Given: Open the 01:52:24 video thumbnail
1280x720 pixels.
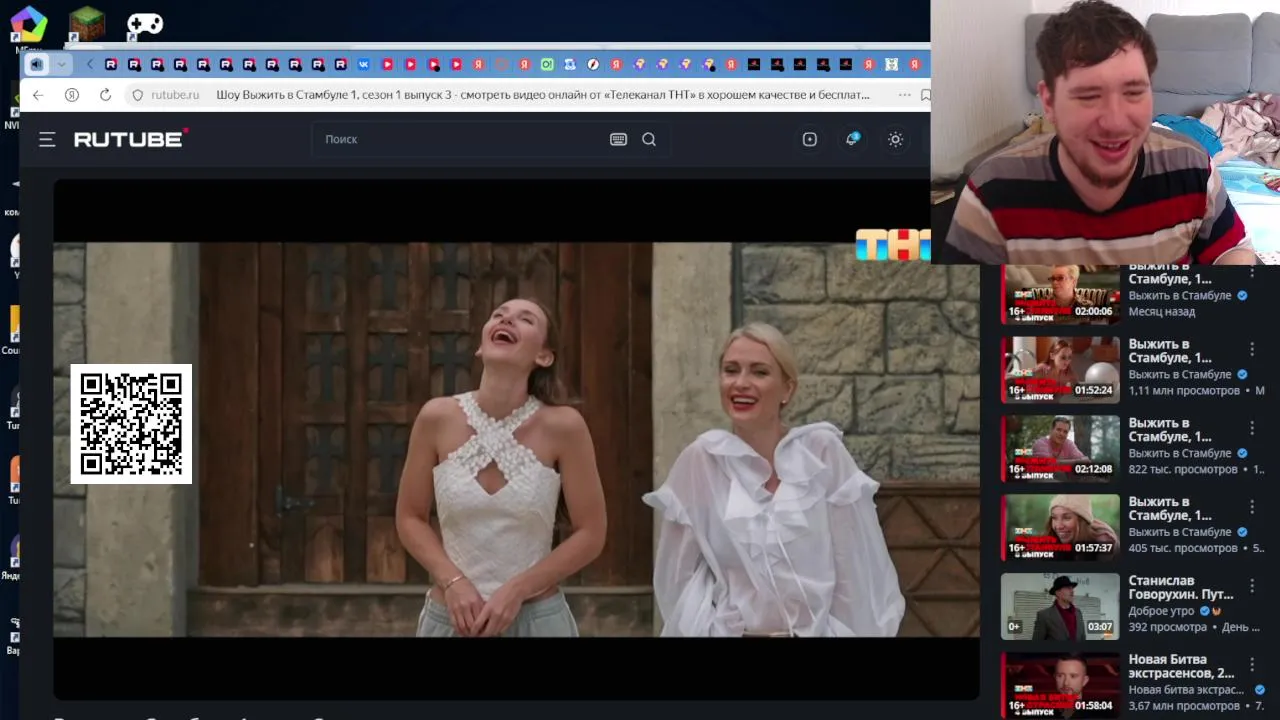Looking at the screenshot, I should pos(1060,370).
